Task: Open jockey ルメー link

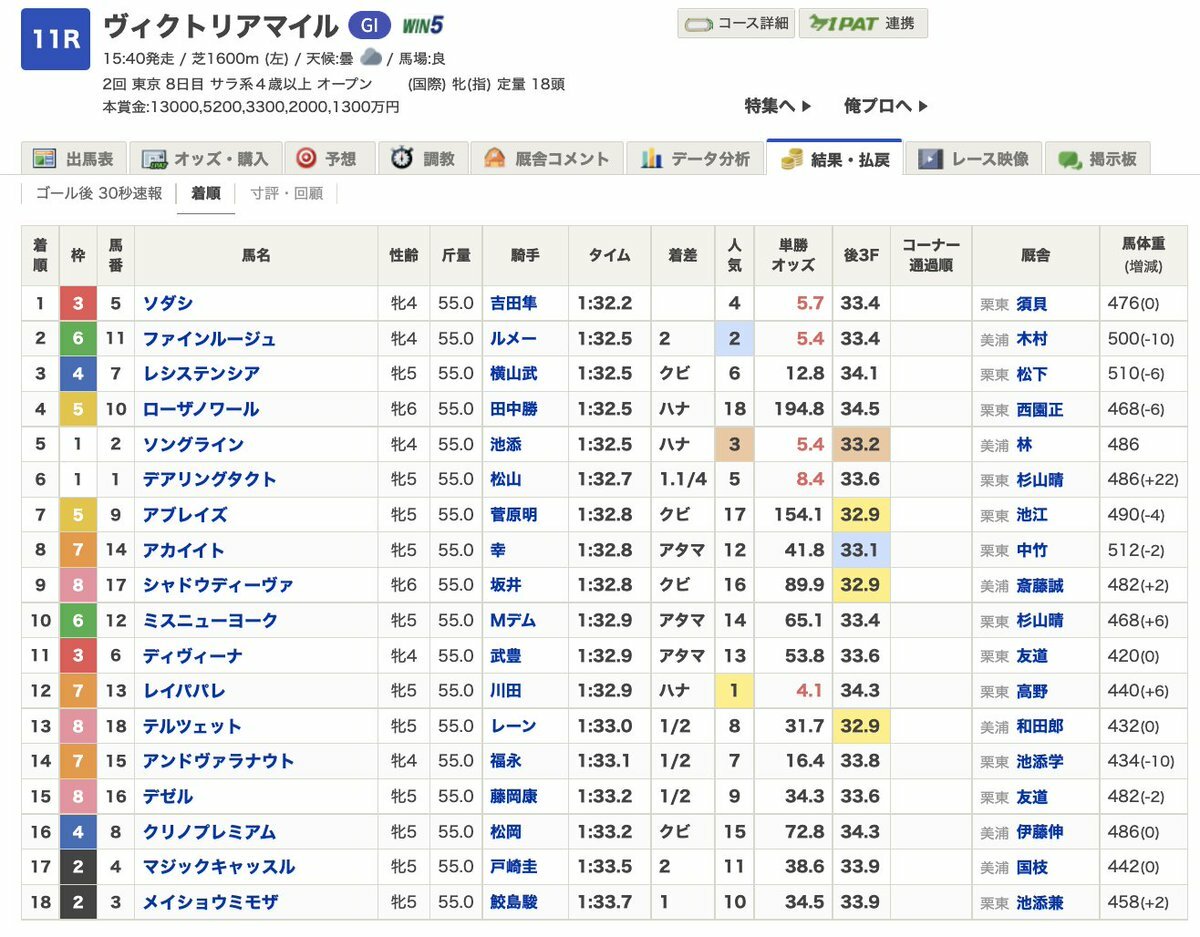Action: pyautogui.click(x=514, y=339)
